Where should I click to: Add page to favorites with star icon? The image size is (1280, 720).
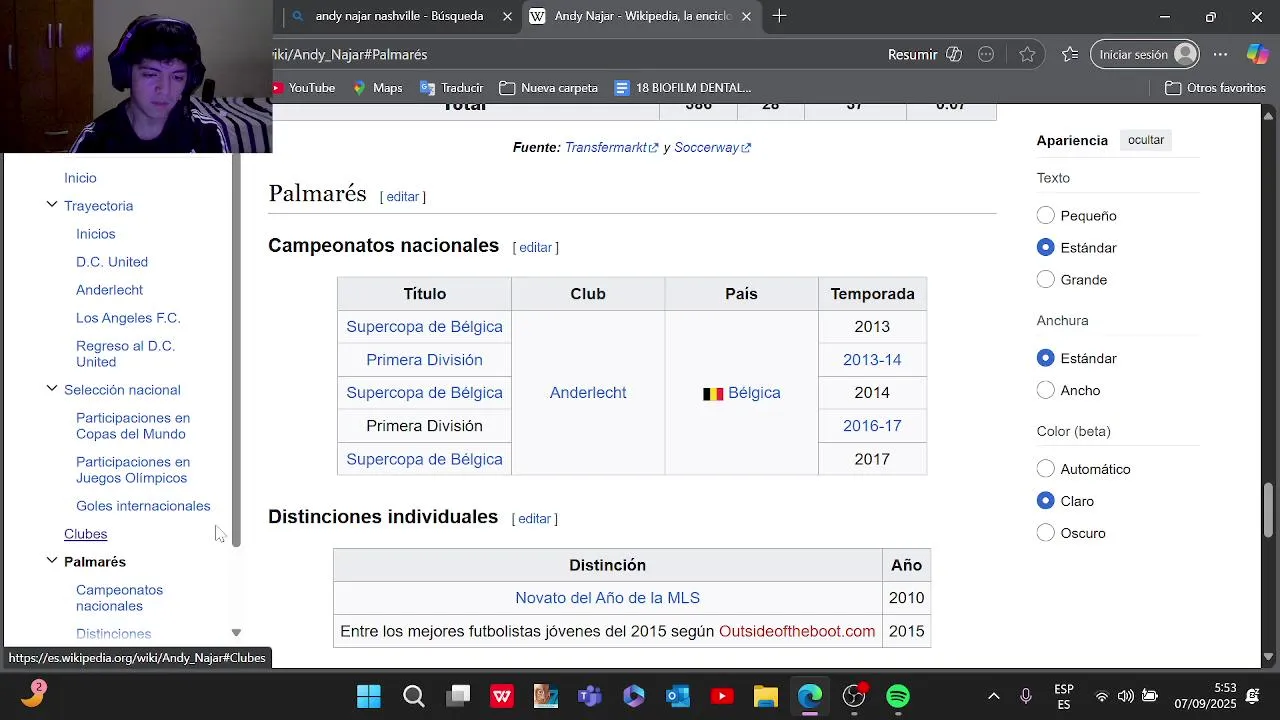pyautogui.click(x=1027, y=55)
